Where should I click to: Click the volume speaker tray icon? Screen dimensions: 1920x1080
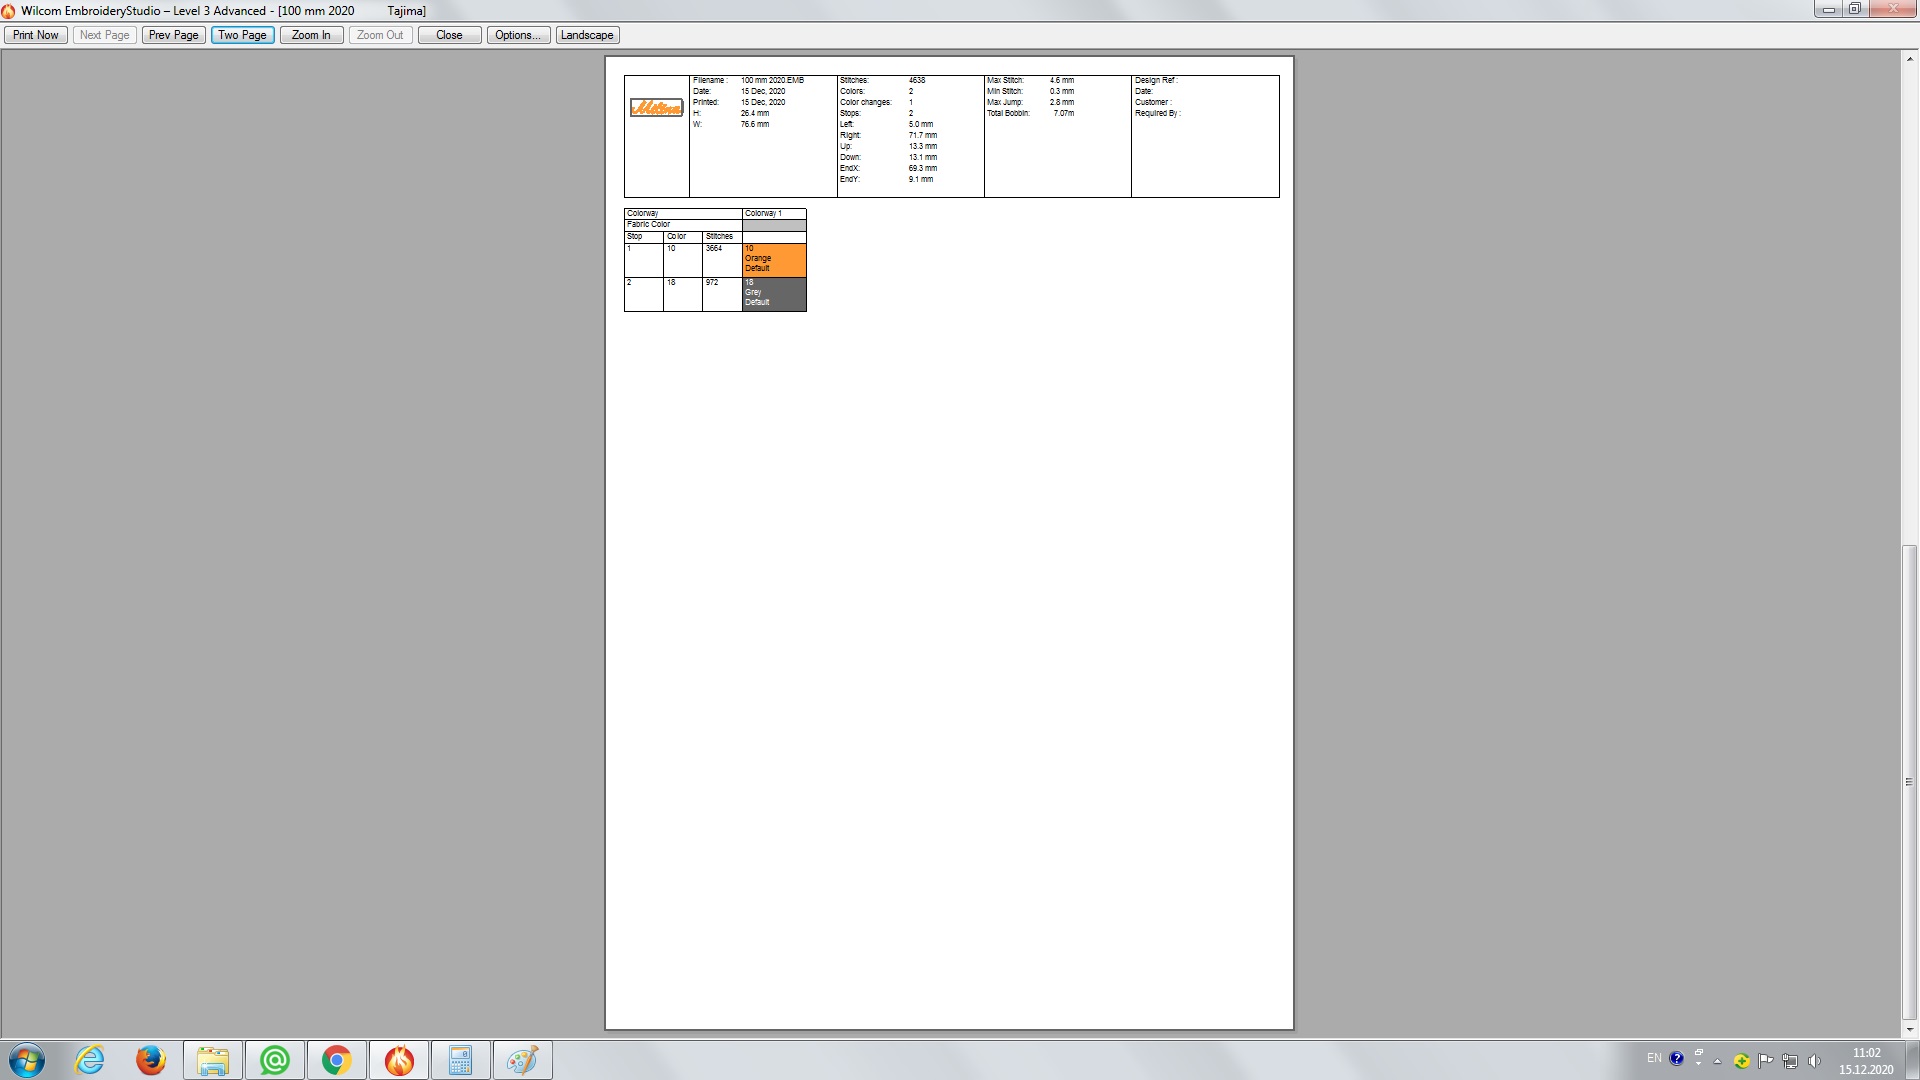(x=1814, y=1061)
